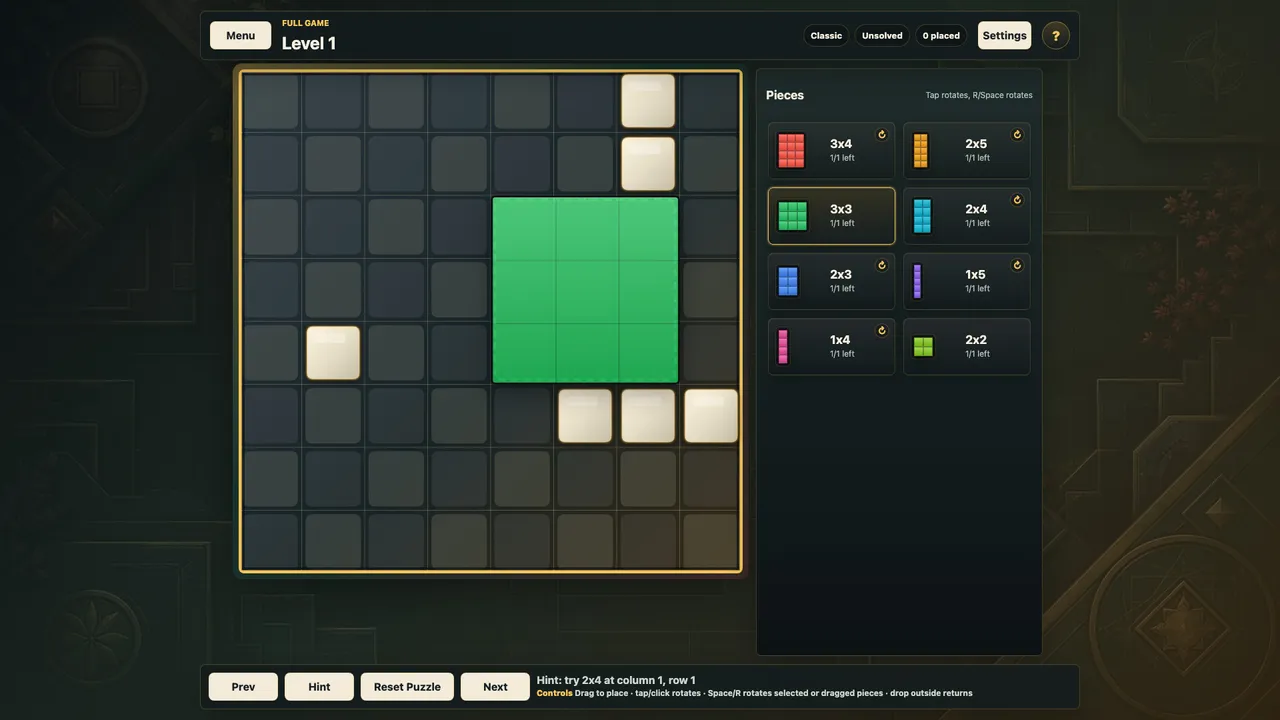Rotate the 3x4 piece with its rotate icon
Viewport: 1280px width, 720px height.
(x=882, y=134)
